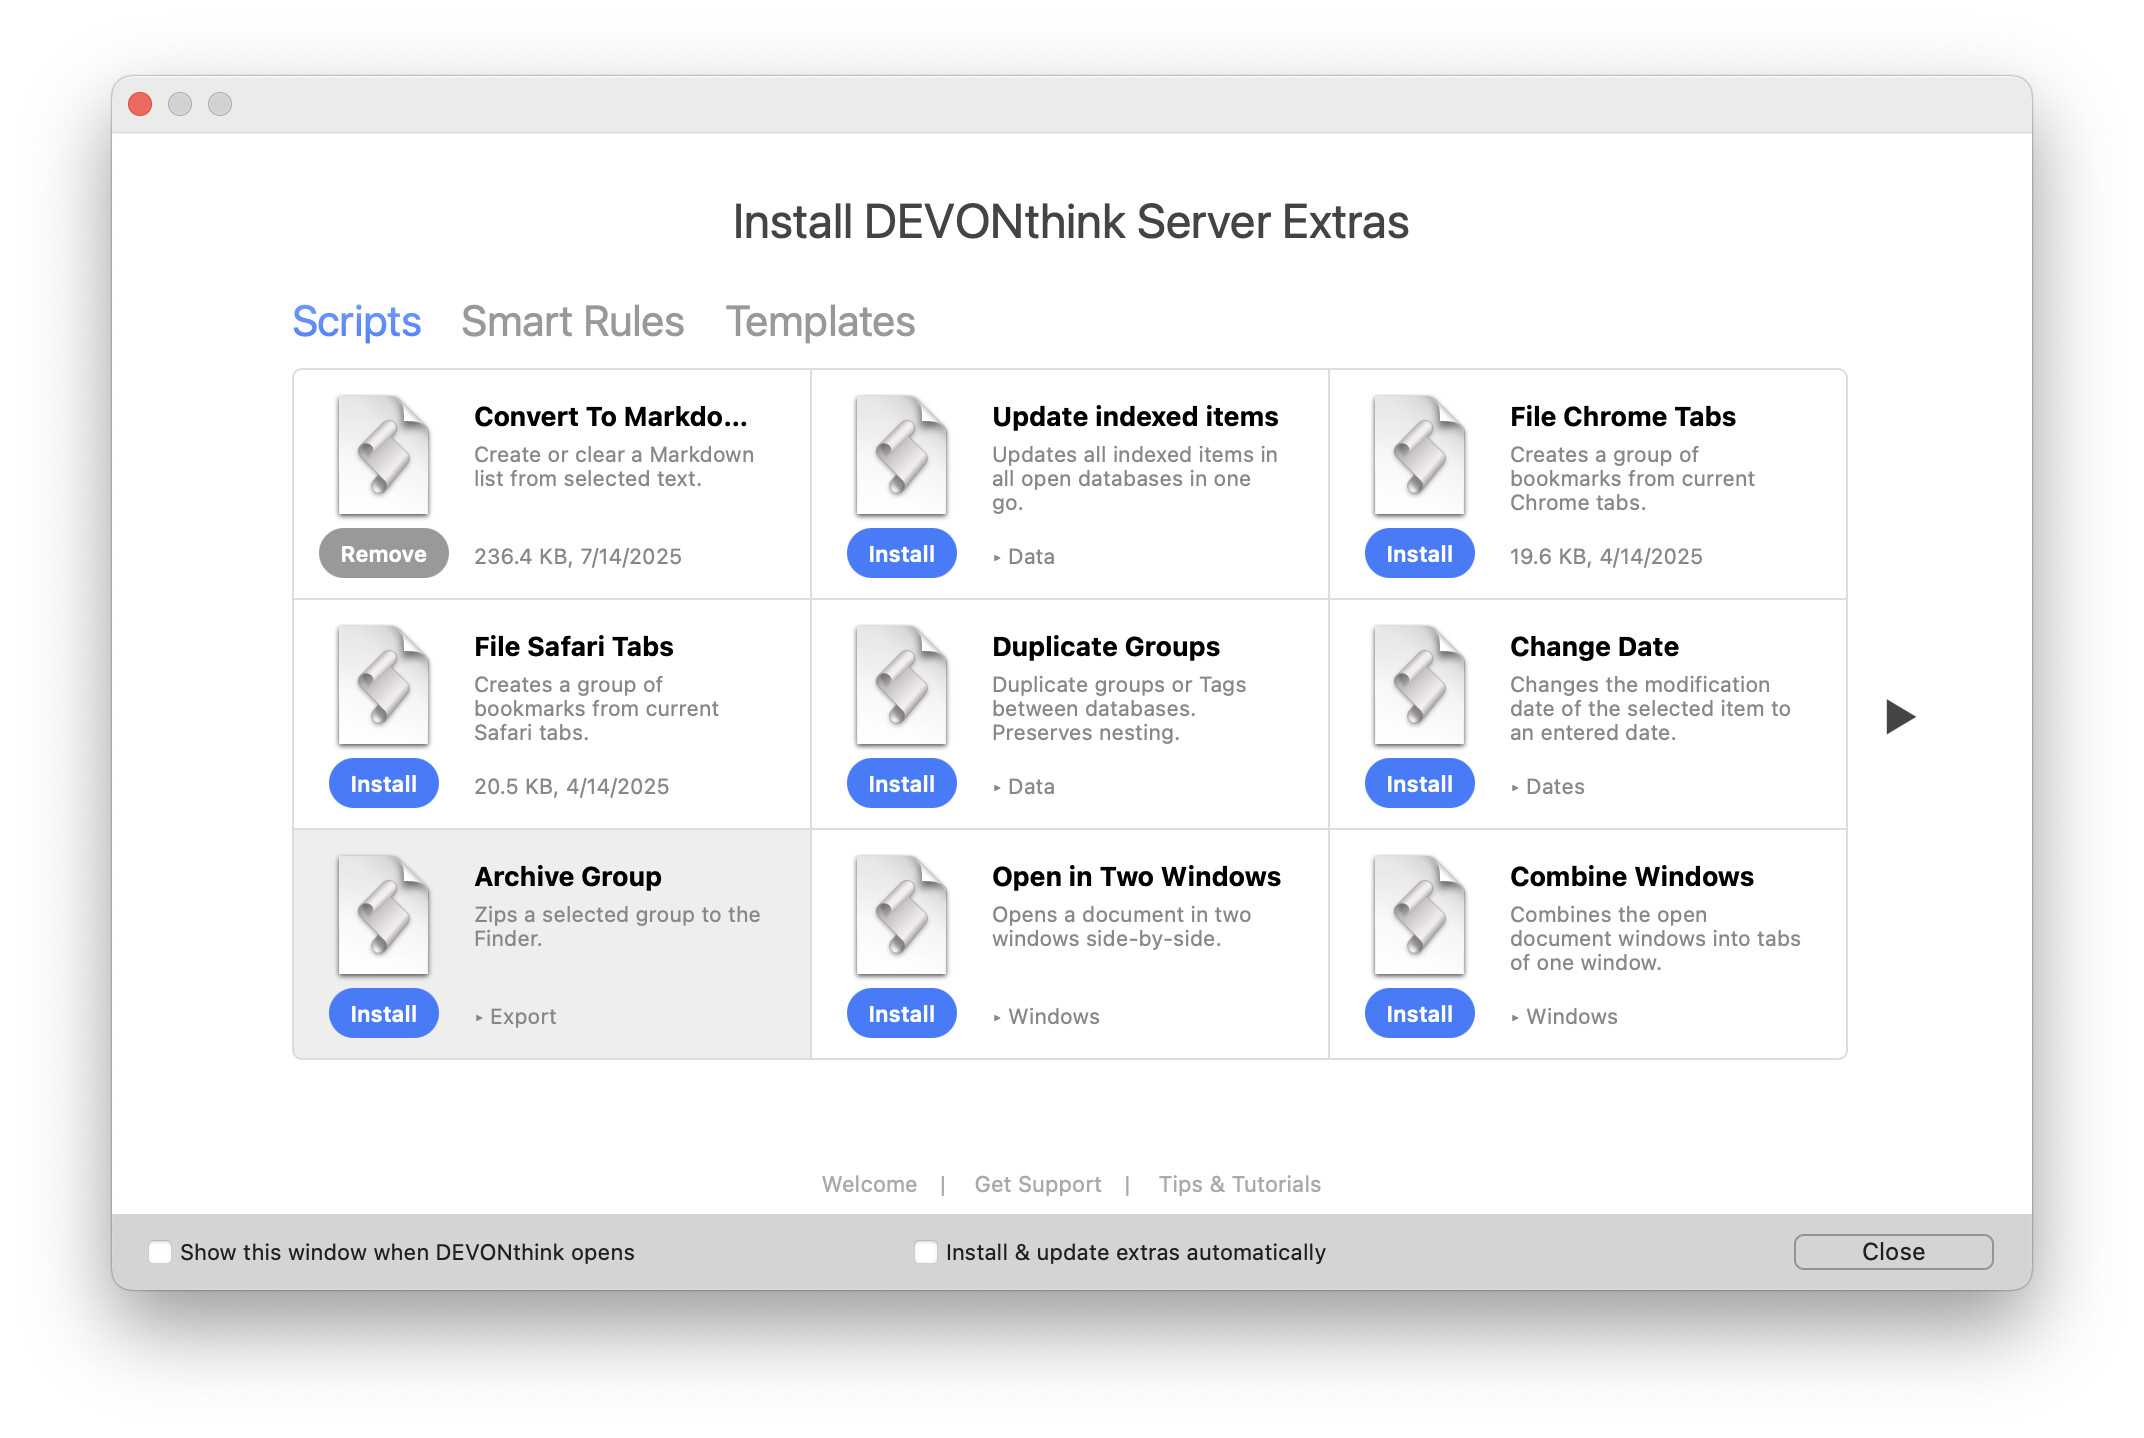Remove the Convert To Markdown script
The height and width of the screenshot is (1438, 2144).
384,554
